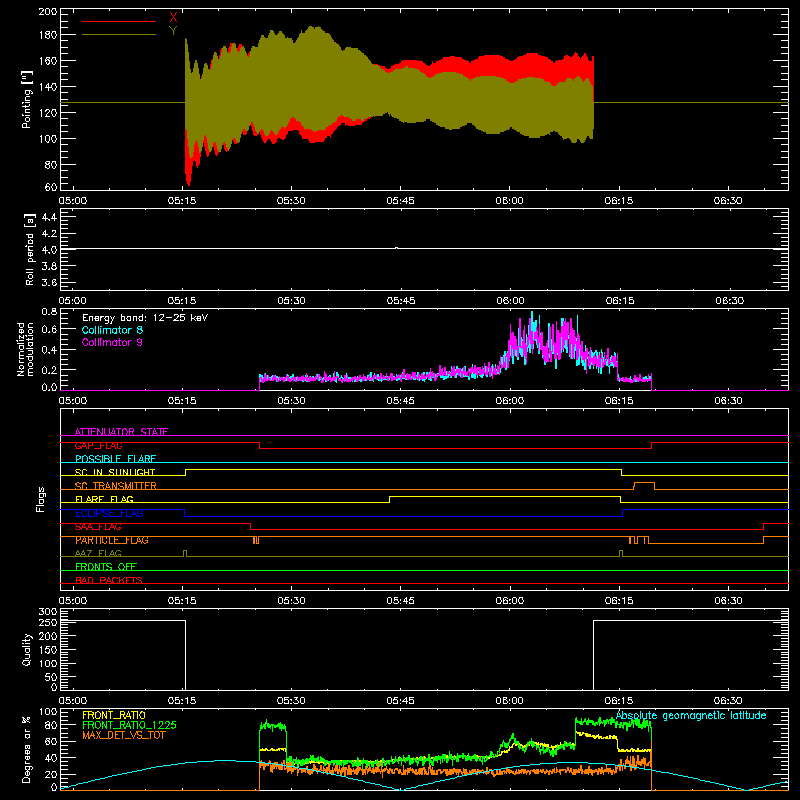Select the olive flag label under PARTICLE_FLAG
This screenshot has width=800, height=800.
tap(98, 553)
